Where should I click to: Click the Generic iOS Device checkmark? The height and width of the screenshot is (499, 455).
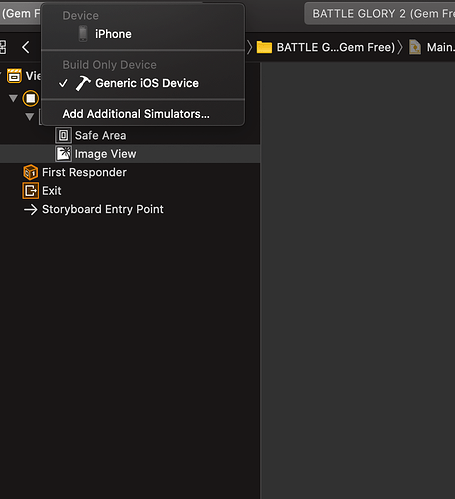[63, 83]
